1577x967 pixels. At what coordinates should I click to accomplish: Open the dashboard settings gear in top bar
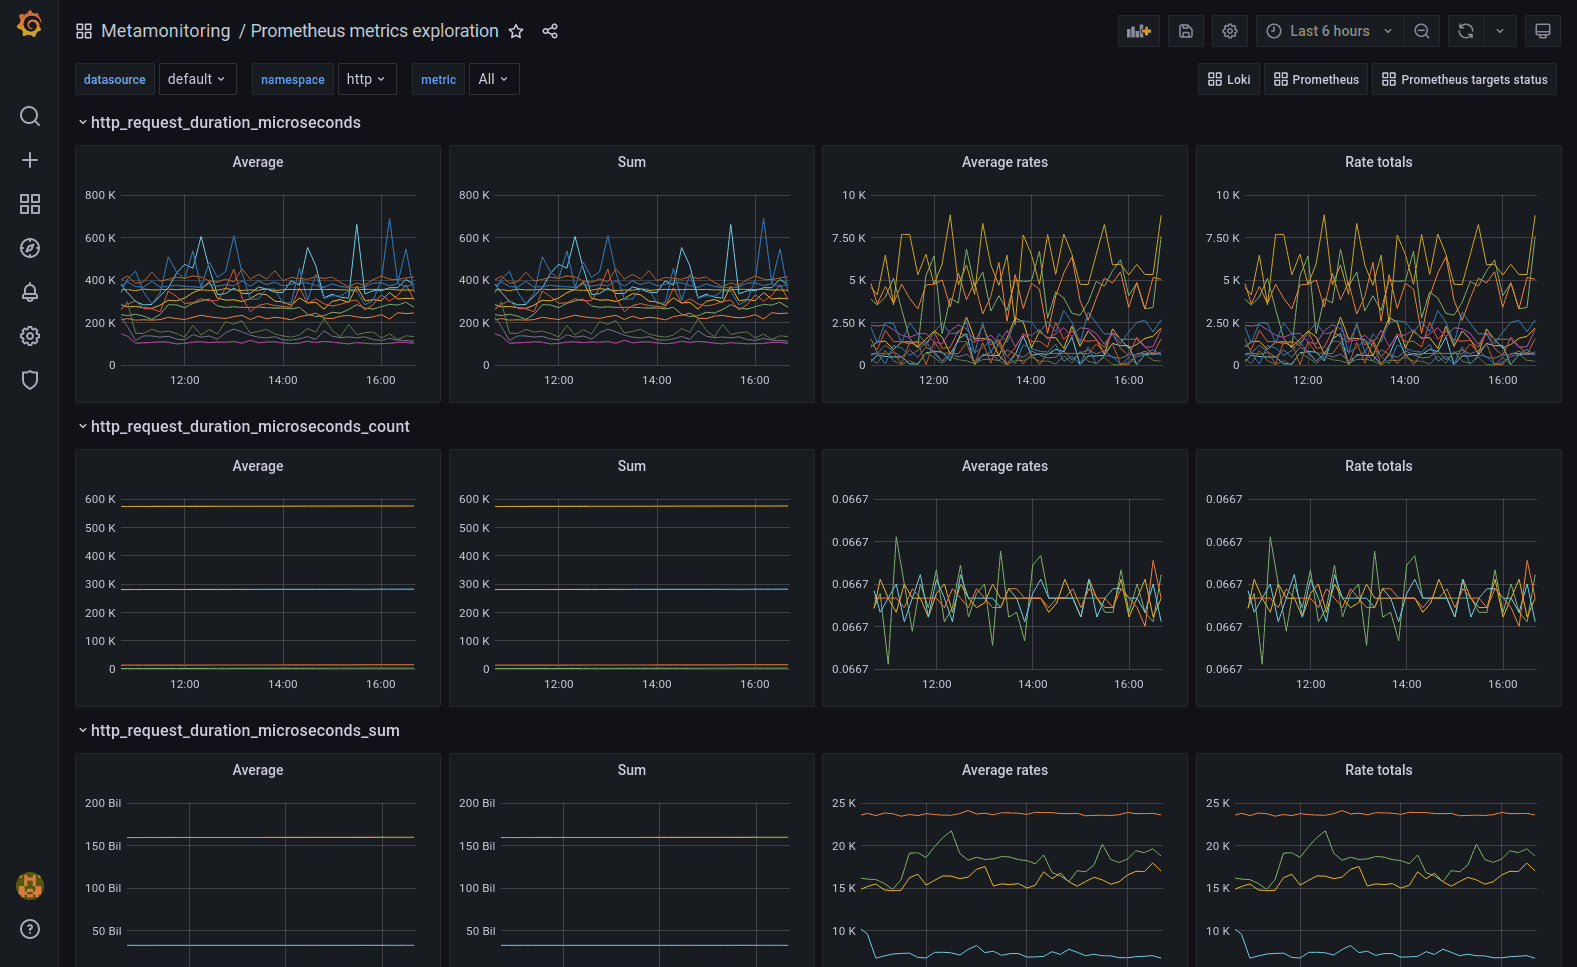(x=1229, y=31)
